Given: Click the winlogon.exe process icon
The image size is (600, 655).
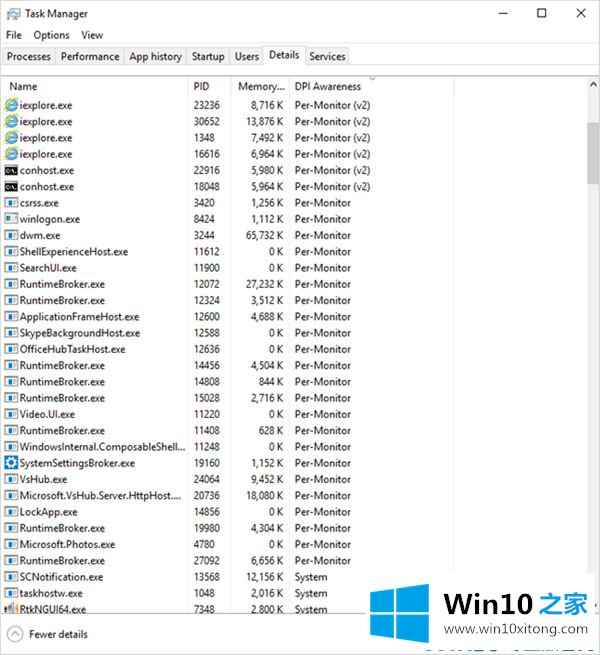Looking at the screenshot, I should (11, 219).
